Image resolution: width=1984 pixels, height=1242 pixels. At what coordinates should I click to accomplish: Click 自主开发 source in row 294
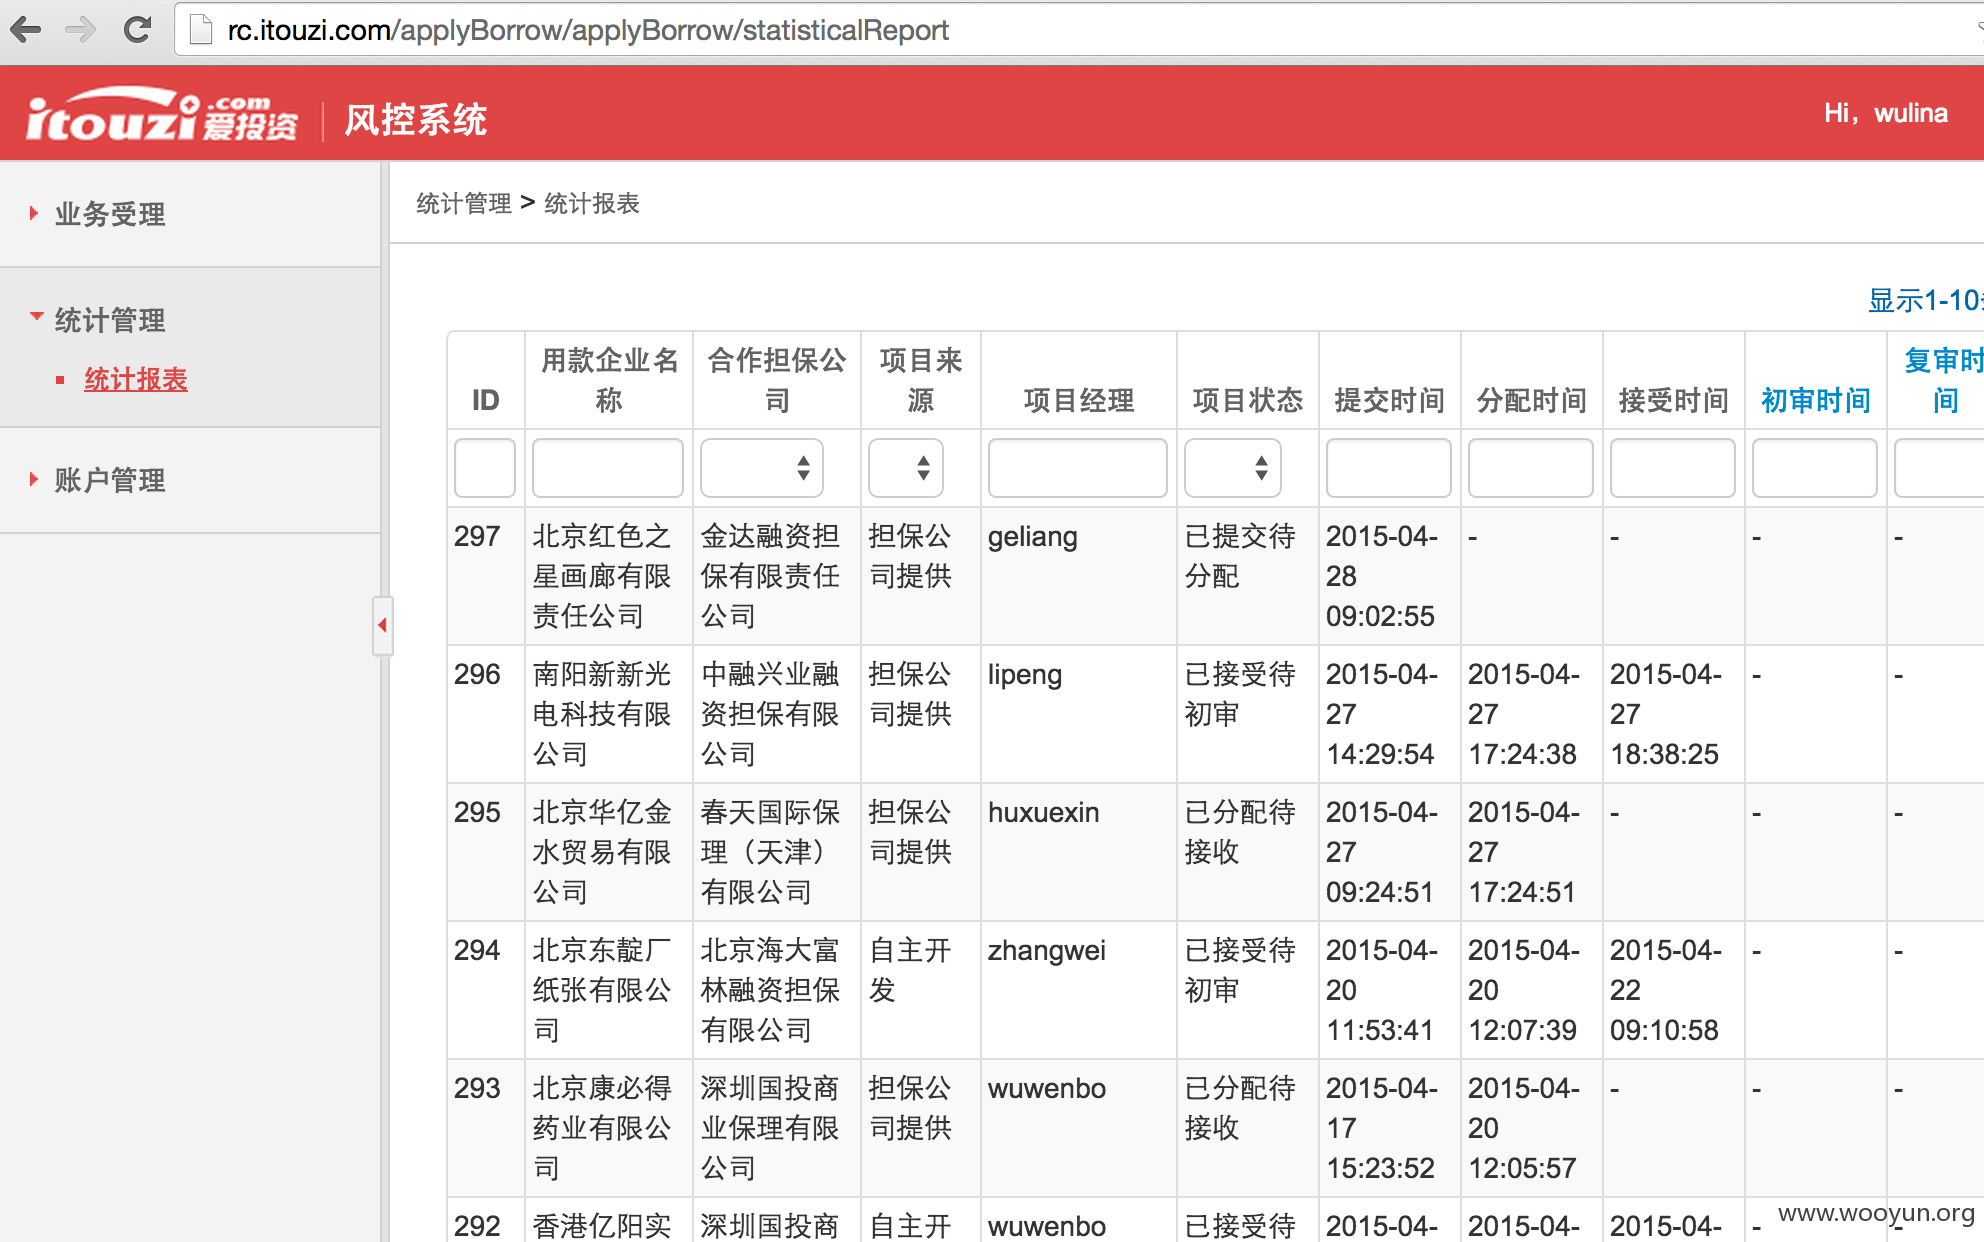(x=910, y=971)
